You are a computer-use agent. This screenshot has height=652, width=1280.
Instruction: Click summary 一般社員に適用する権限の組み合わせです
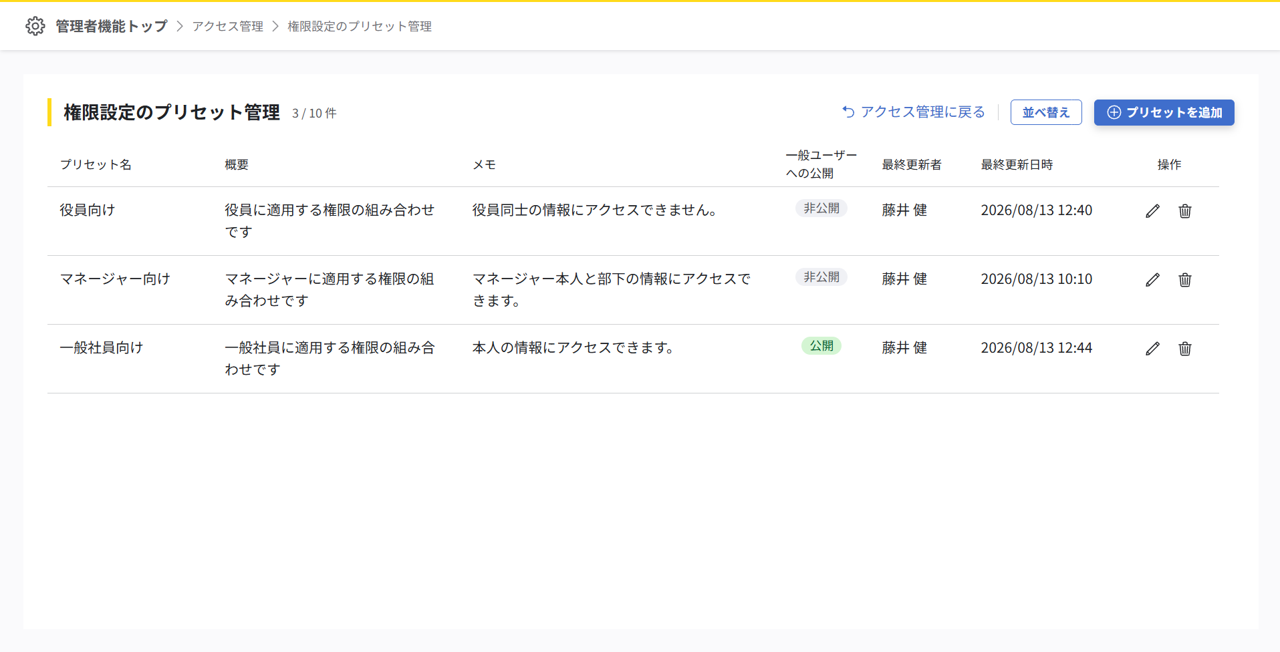(x=330, y=359)
